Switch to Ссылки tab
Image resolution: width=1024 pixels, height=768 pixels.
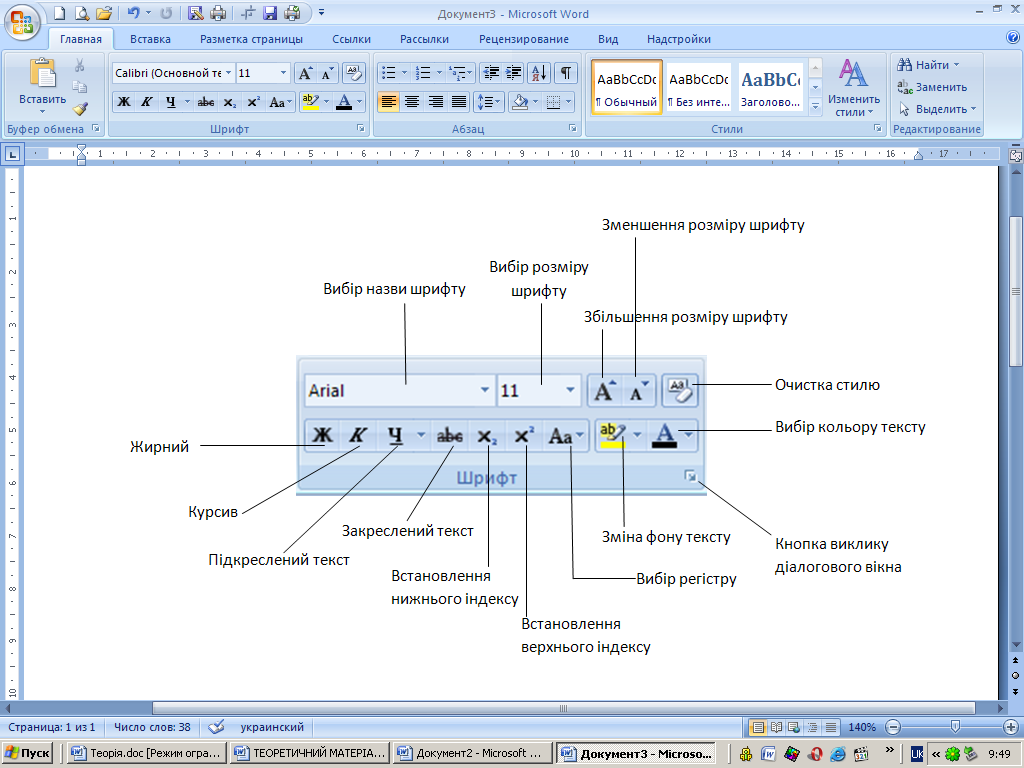pyautogui.click(x=351, y=39)
